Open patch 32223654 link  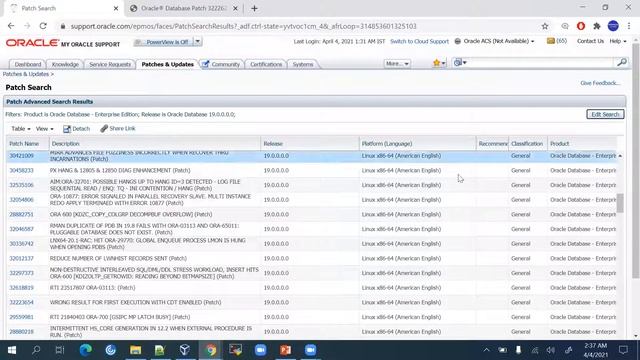pos(21,302)
